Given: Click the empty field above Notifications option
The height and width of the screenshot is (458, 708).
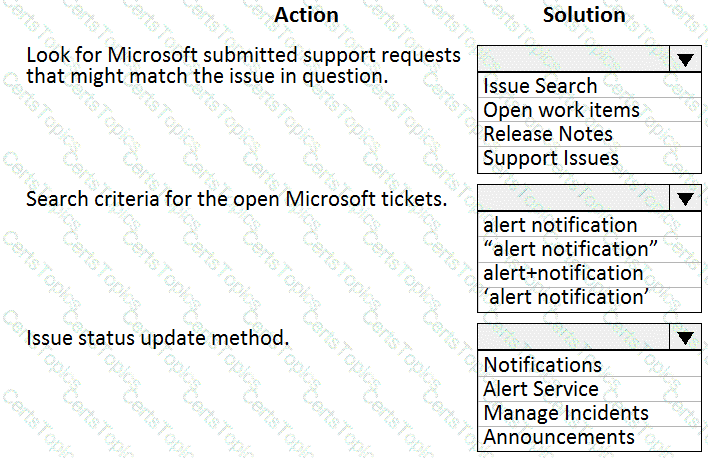Looking at the screenshot, I should point(573,337).
